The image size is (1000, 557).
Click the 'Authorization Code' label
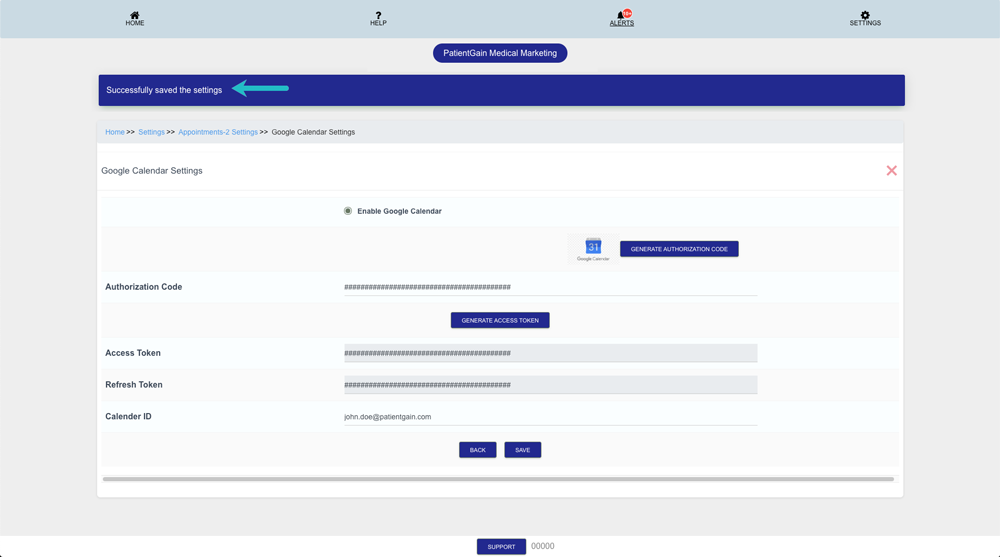click(143, 287)
